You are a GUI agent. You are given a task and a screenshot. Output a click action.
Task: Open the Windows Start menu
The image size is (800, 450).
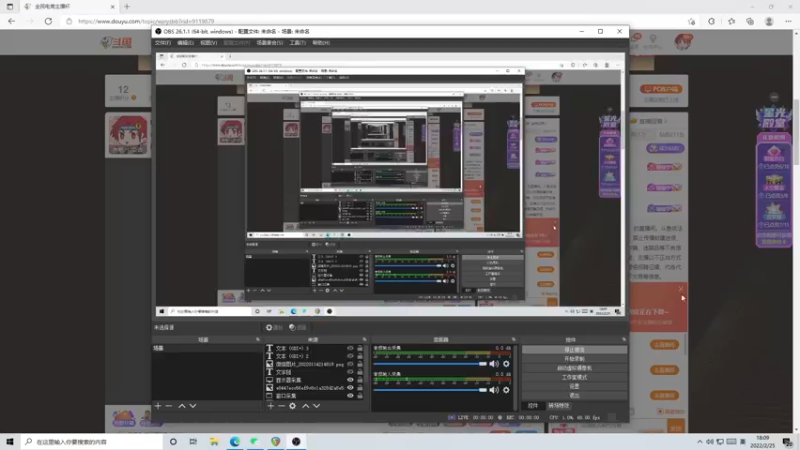[x=10, y=442]
